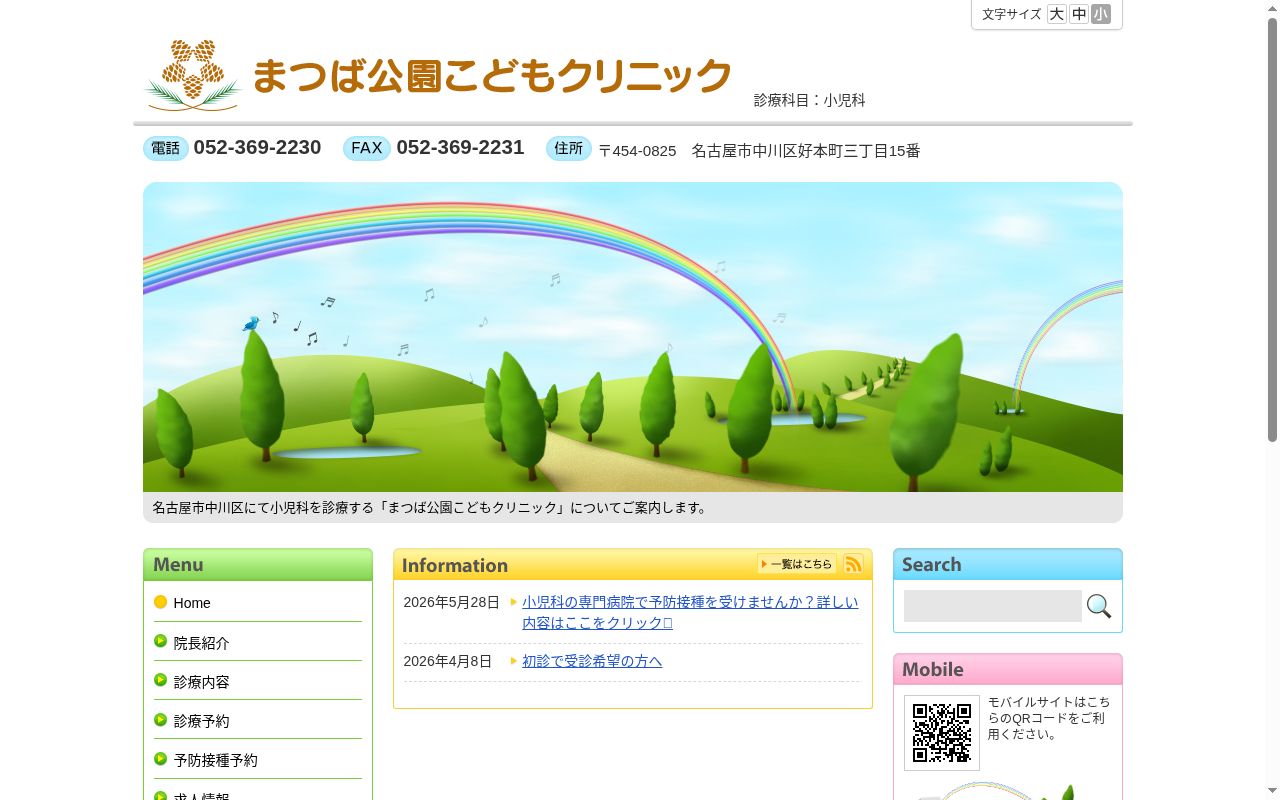Open the Home menu item

click(258, 603)
